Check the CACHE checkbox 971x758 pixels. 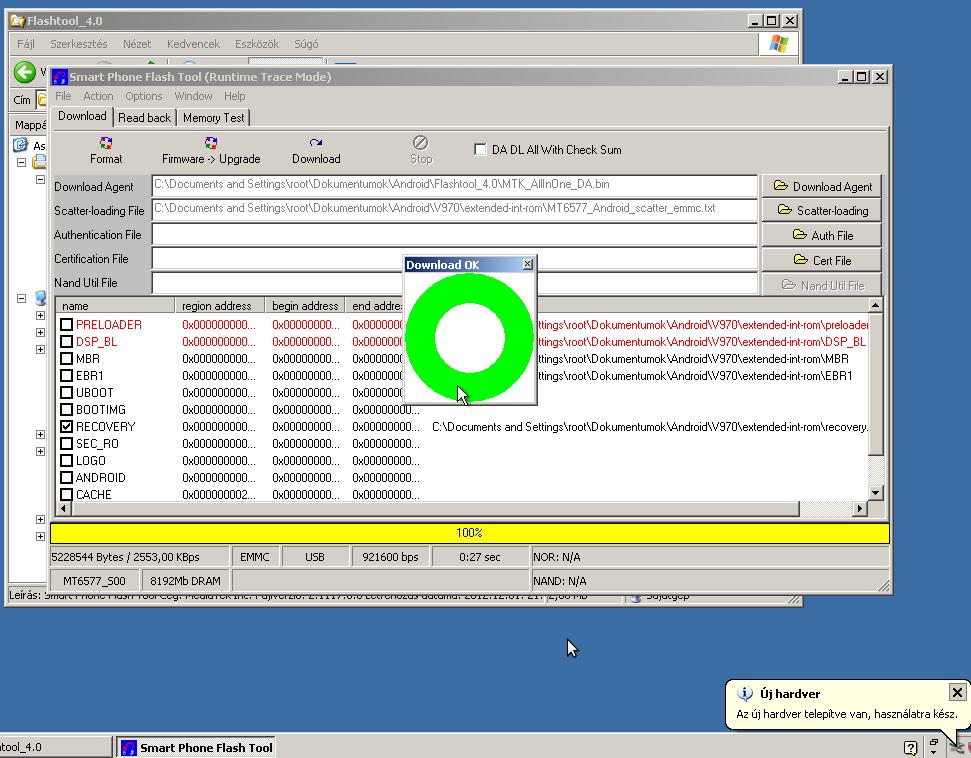click(66, 495)
